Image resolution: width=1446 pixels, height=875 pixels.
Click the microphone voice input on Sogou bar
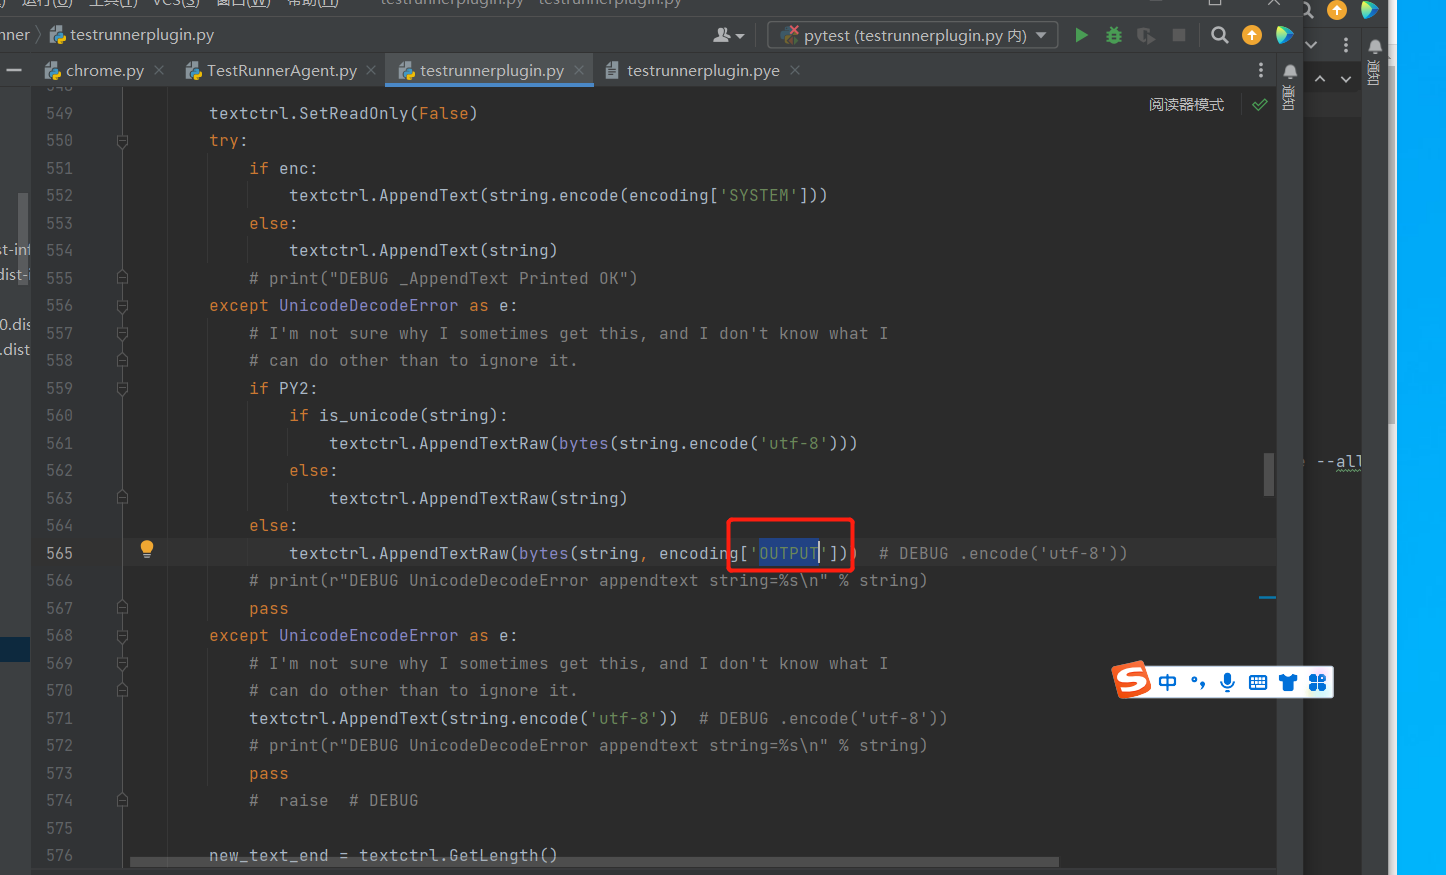pyautogui.click(x=1228, y=682)
